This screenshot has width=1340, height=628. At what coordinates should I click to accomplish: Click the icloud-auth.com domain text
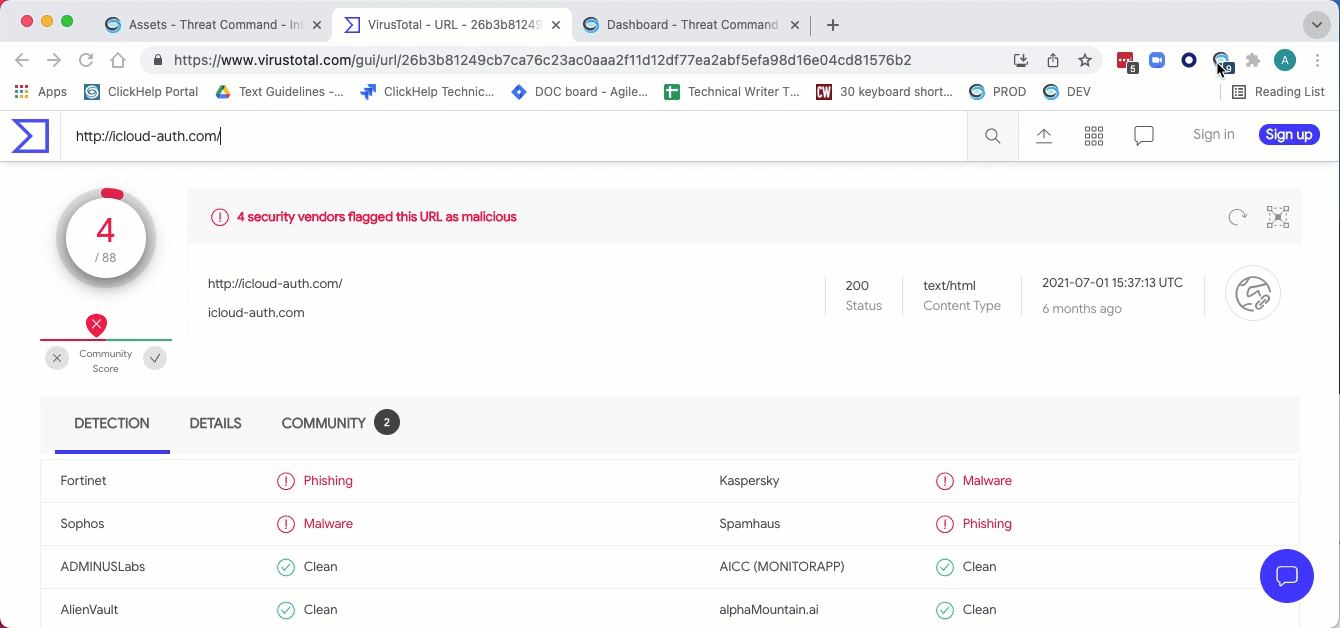click(256, 313)
